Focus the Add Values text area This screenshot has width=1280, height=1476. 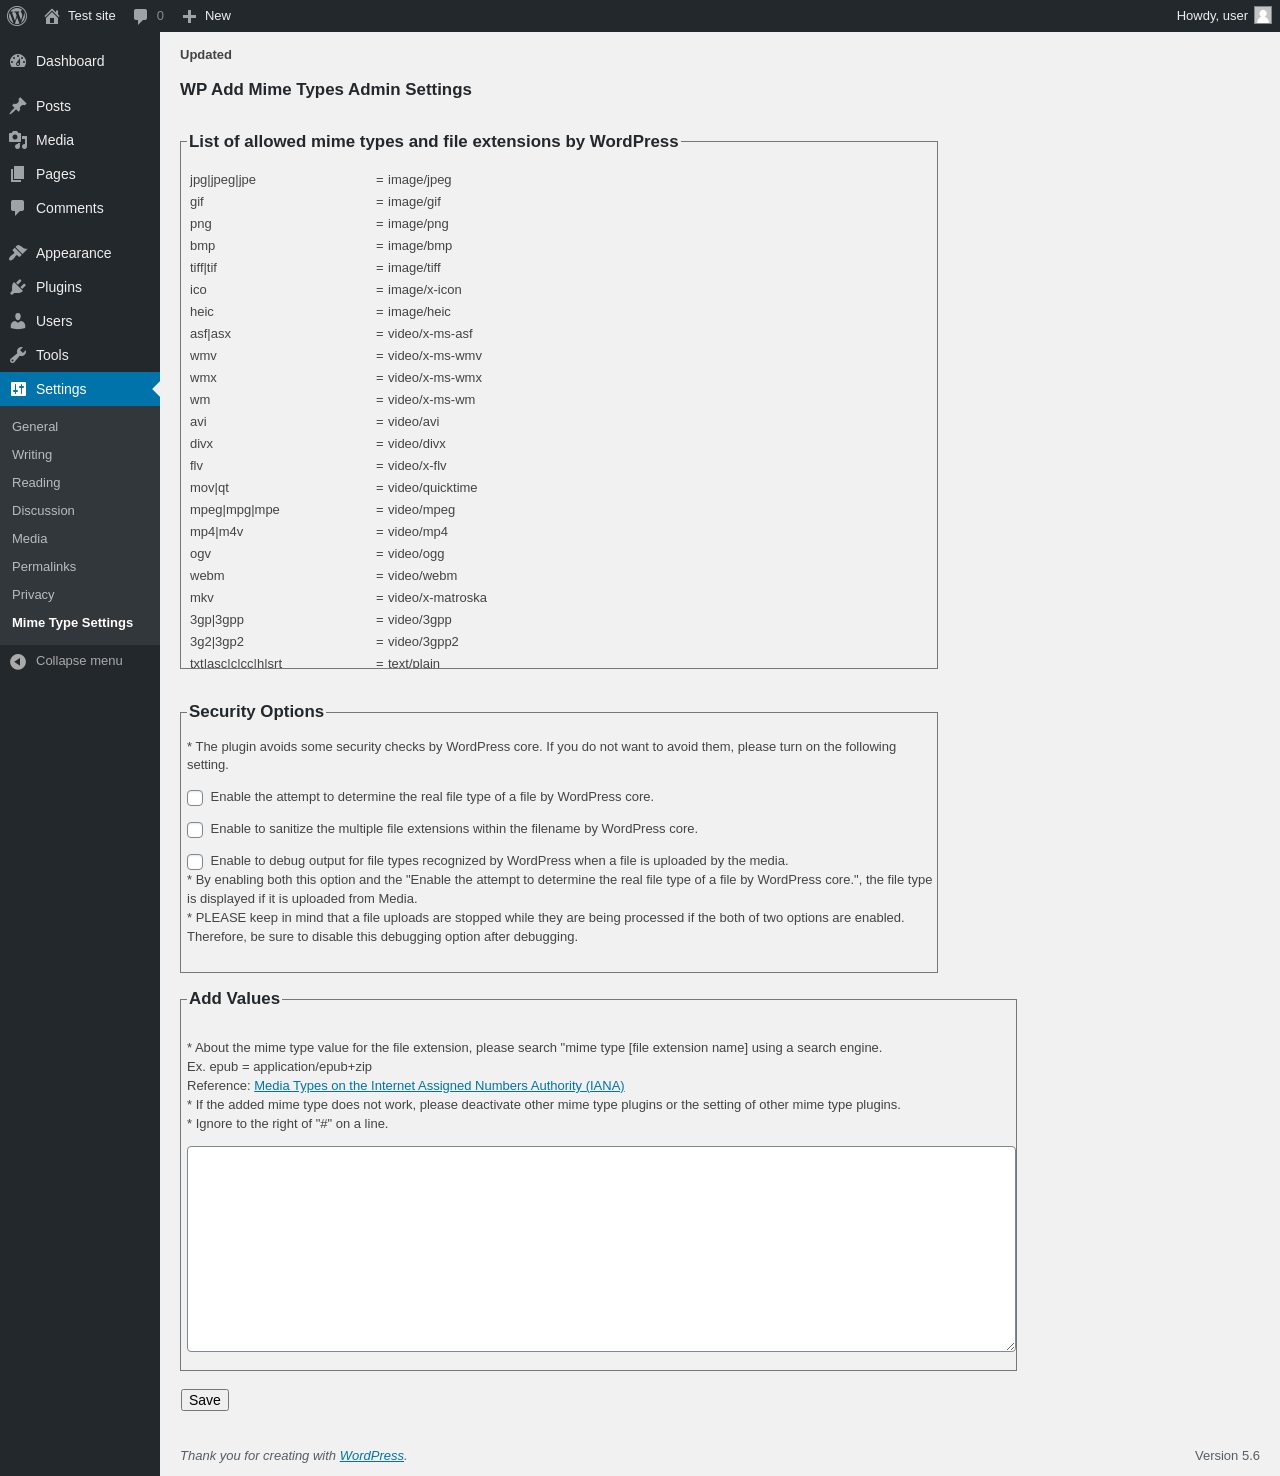click(601, 1249)
